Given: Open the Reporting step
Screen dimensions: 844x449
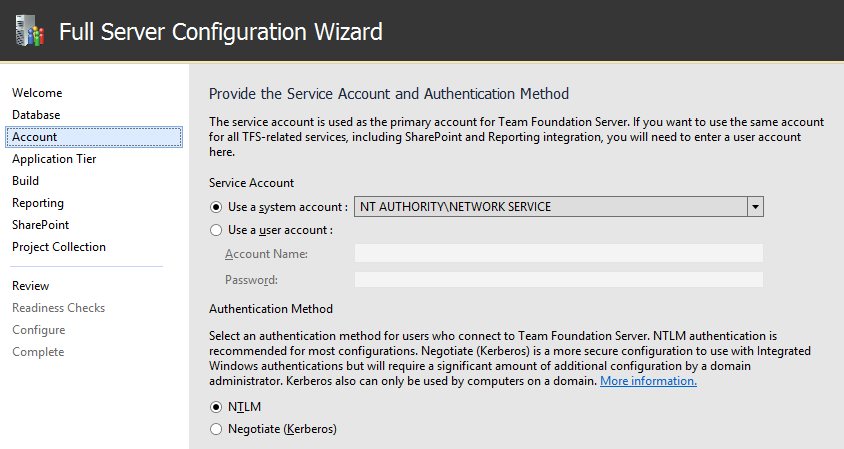Looking at the screenshot, I should (38, 203).
